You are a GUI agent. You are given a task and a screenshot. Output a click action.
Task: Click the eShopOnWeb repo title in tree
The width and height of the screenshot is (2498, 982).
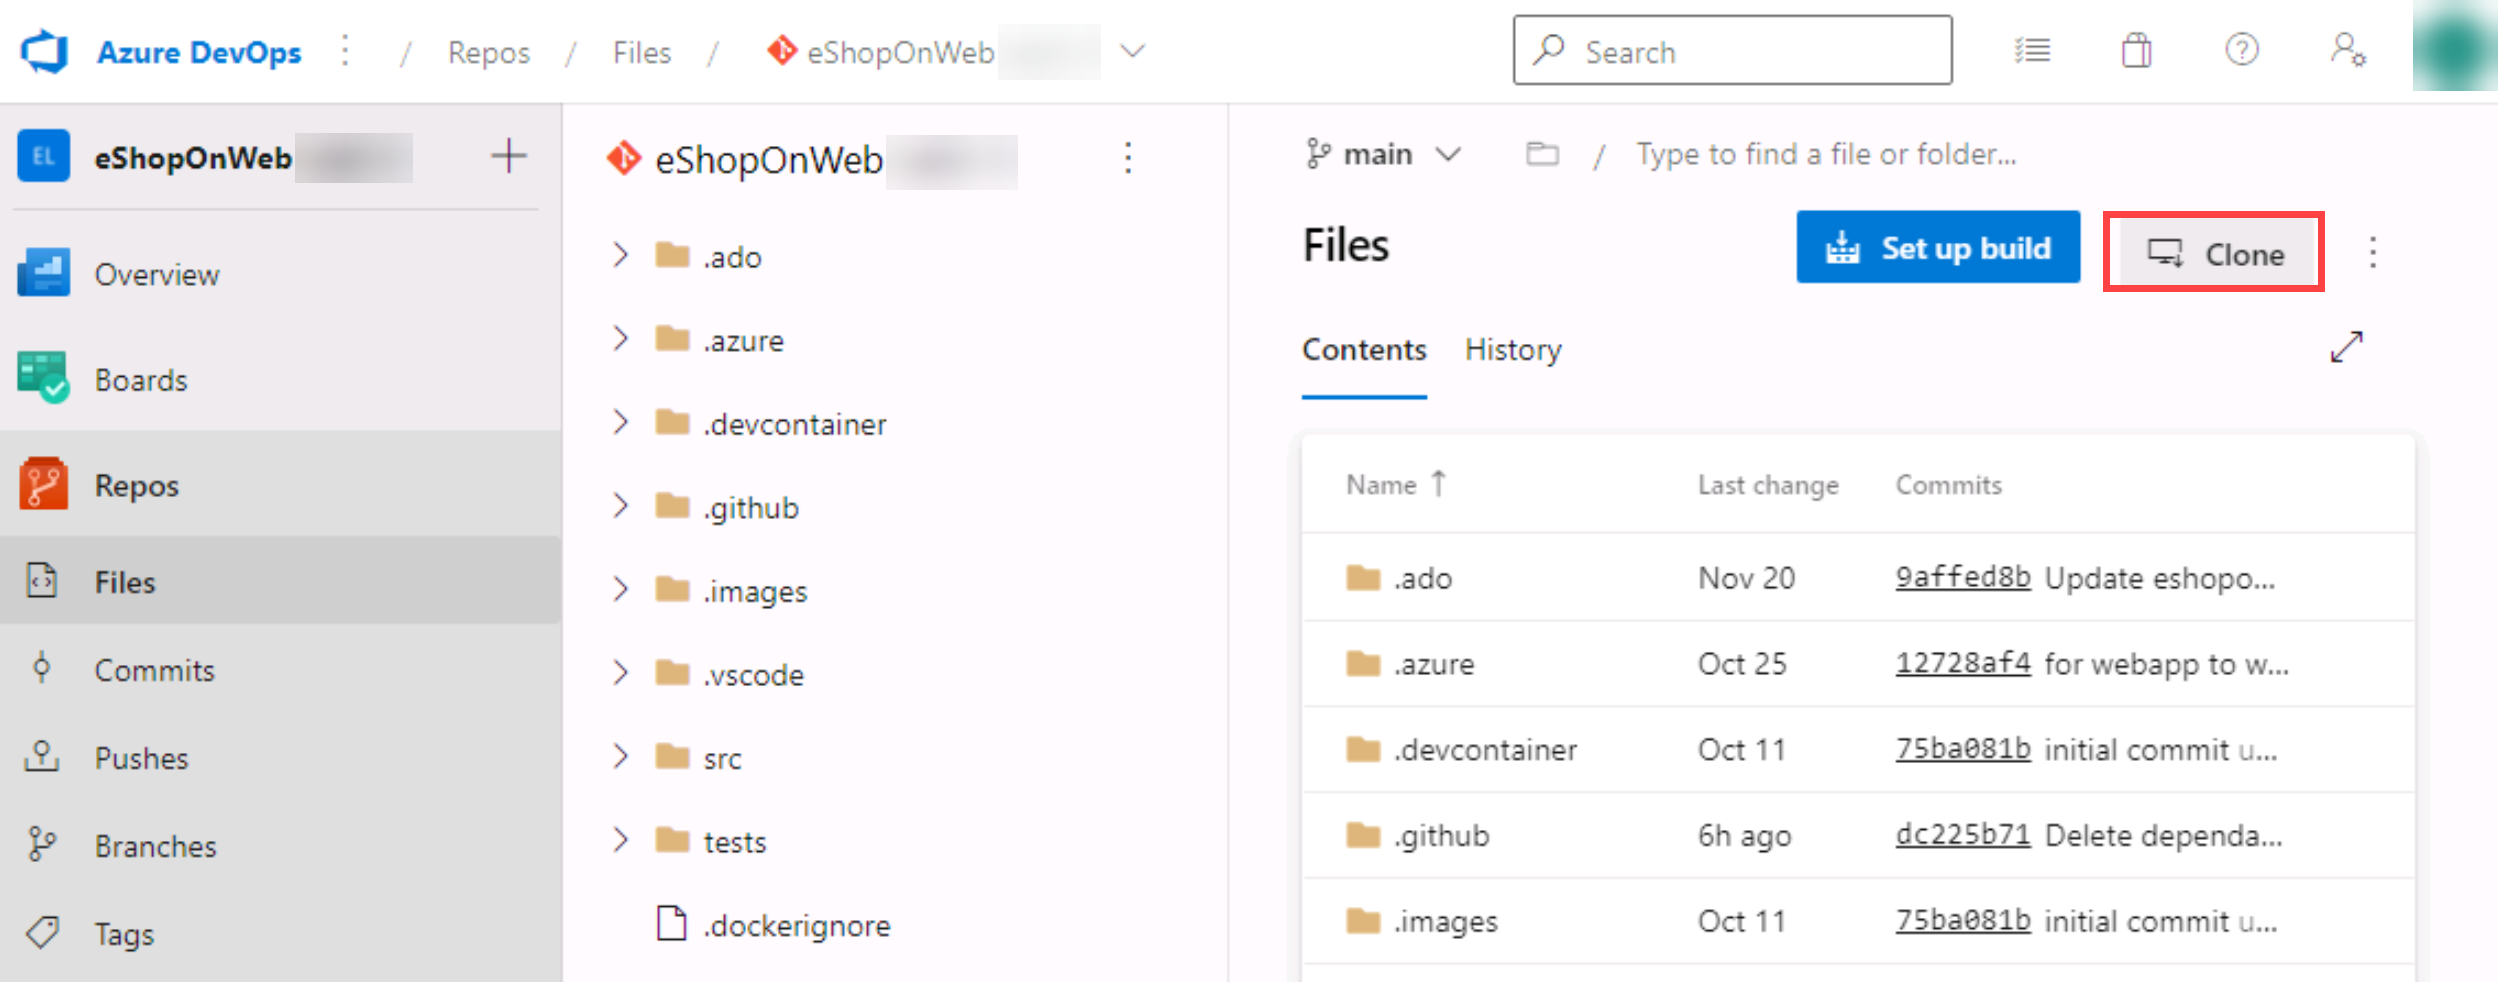(x=769, y=160)
